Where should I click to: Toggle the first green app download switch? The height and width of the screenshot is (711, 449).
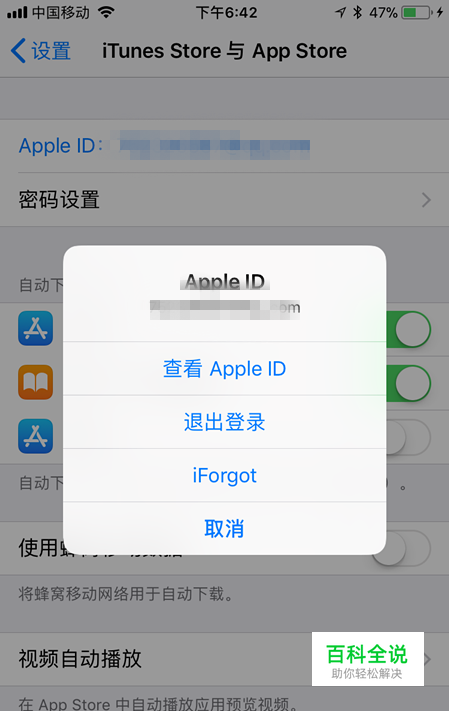click(x=408, y=329)
